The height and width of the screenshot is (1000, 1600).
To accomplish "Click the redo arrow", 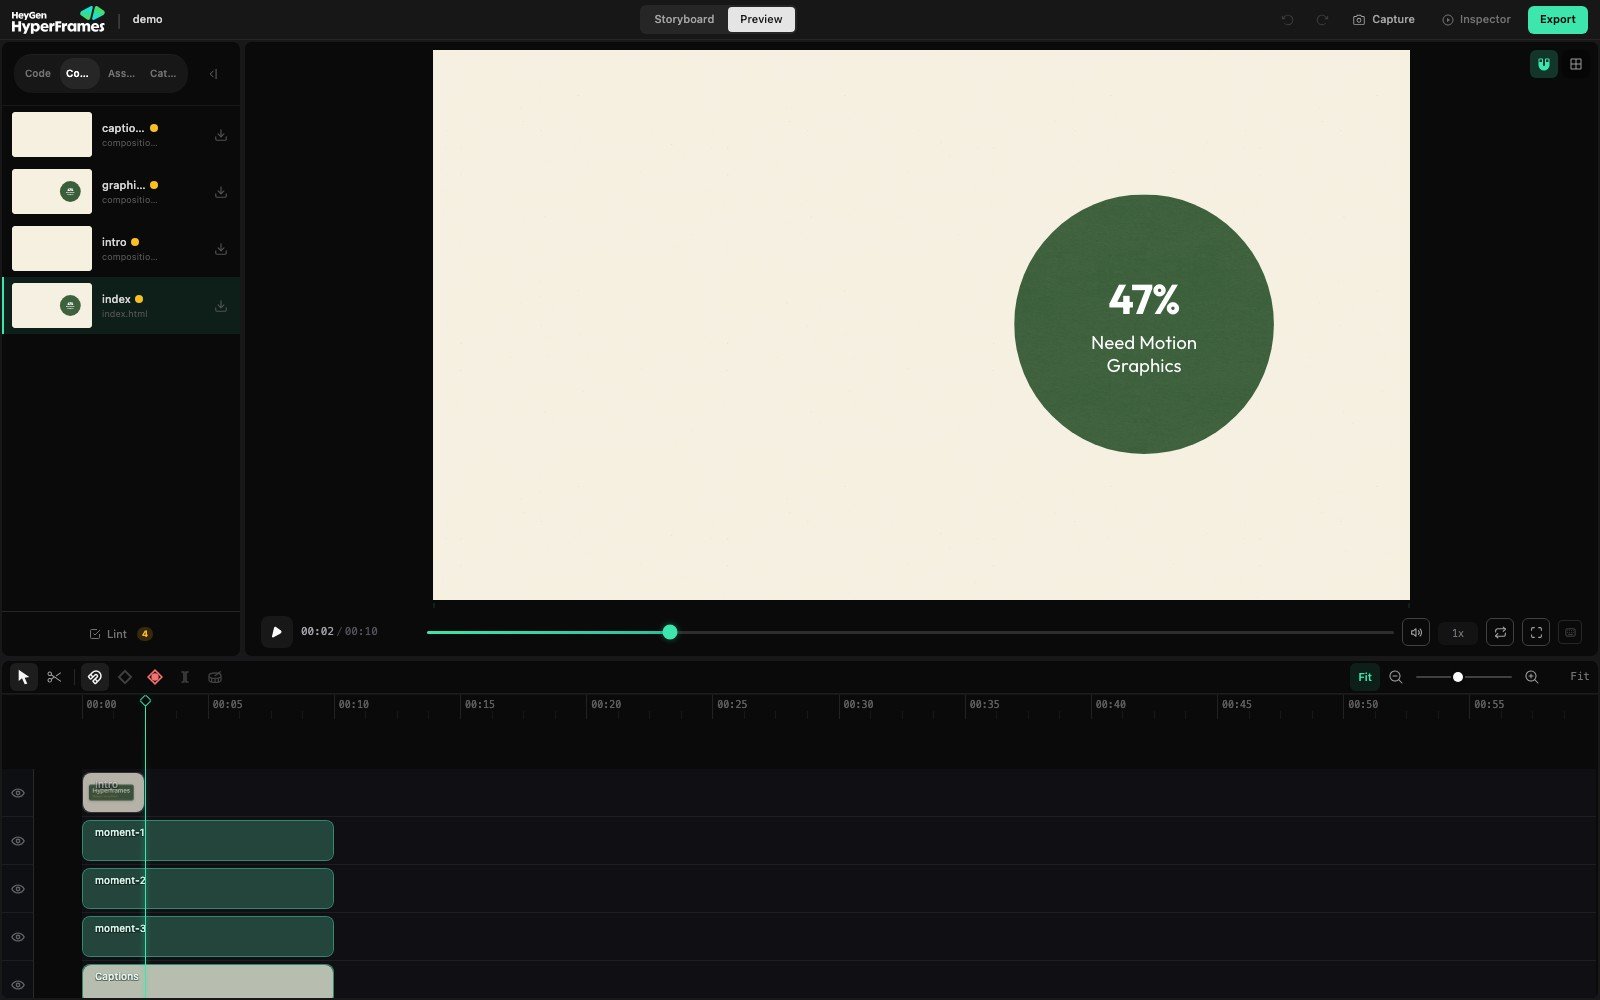I will click(1322, 19).
